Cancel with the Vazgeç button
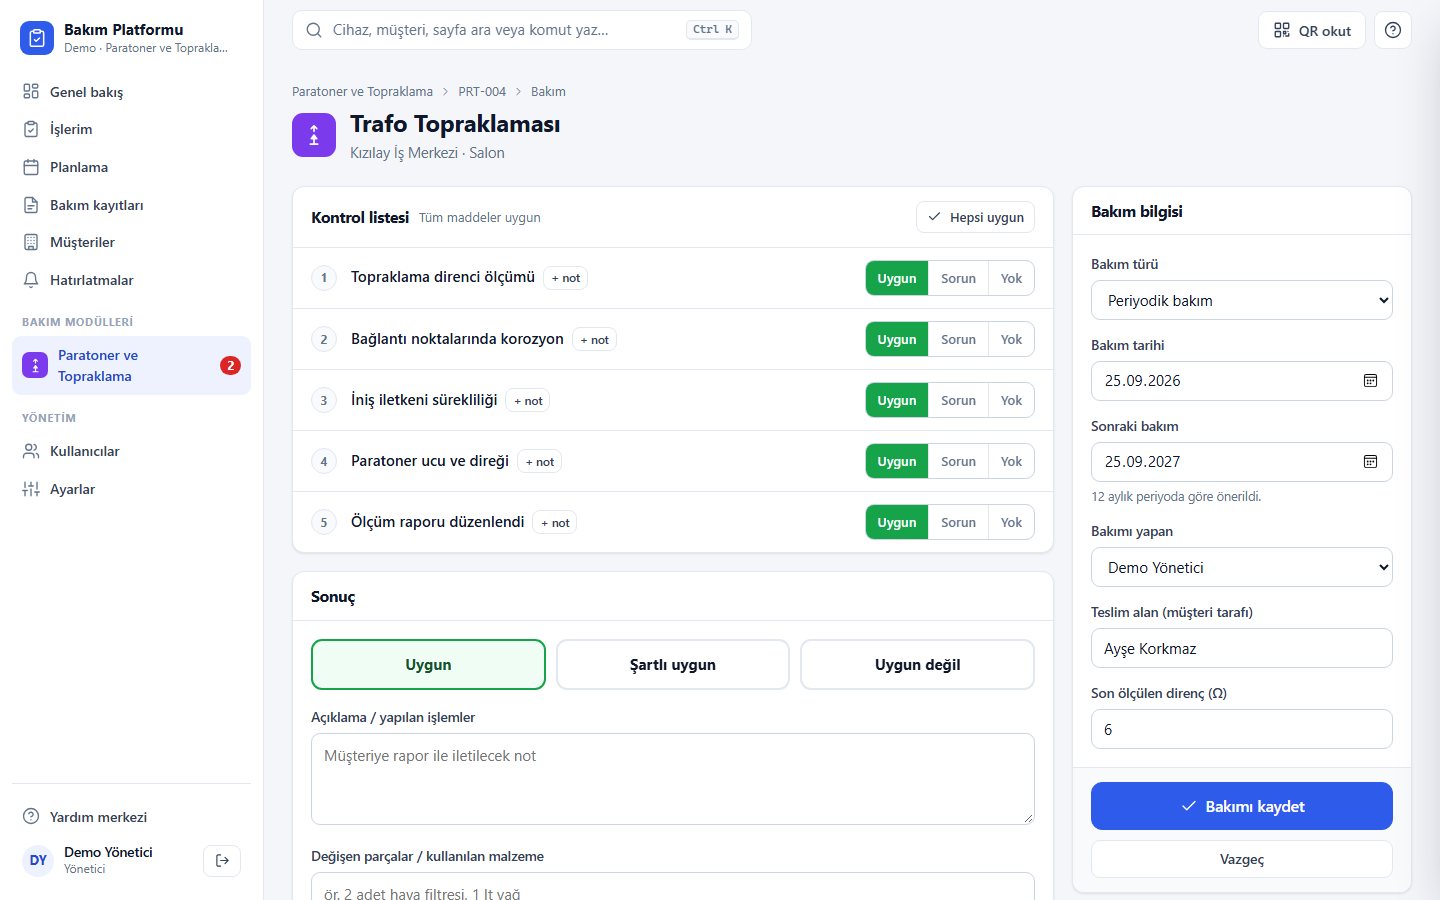The height and width of the screenshot is (900, 1440). click(x=1242, y=859)
